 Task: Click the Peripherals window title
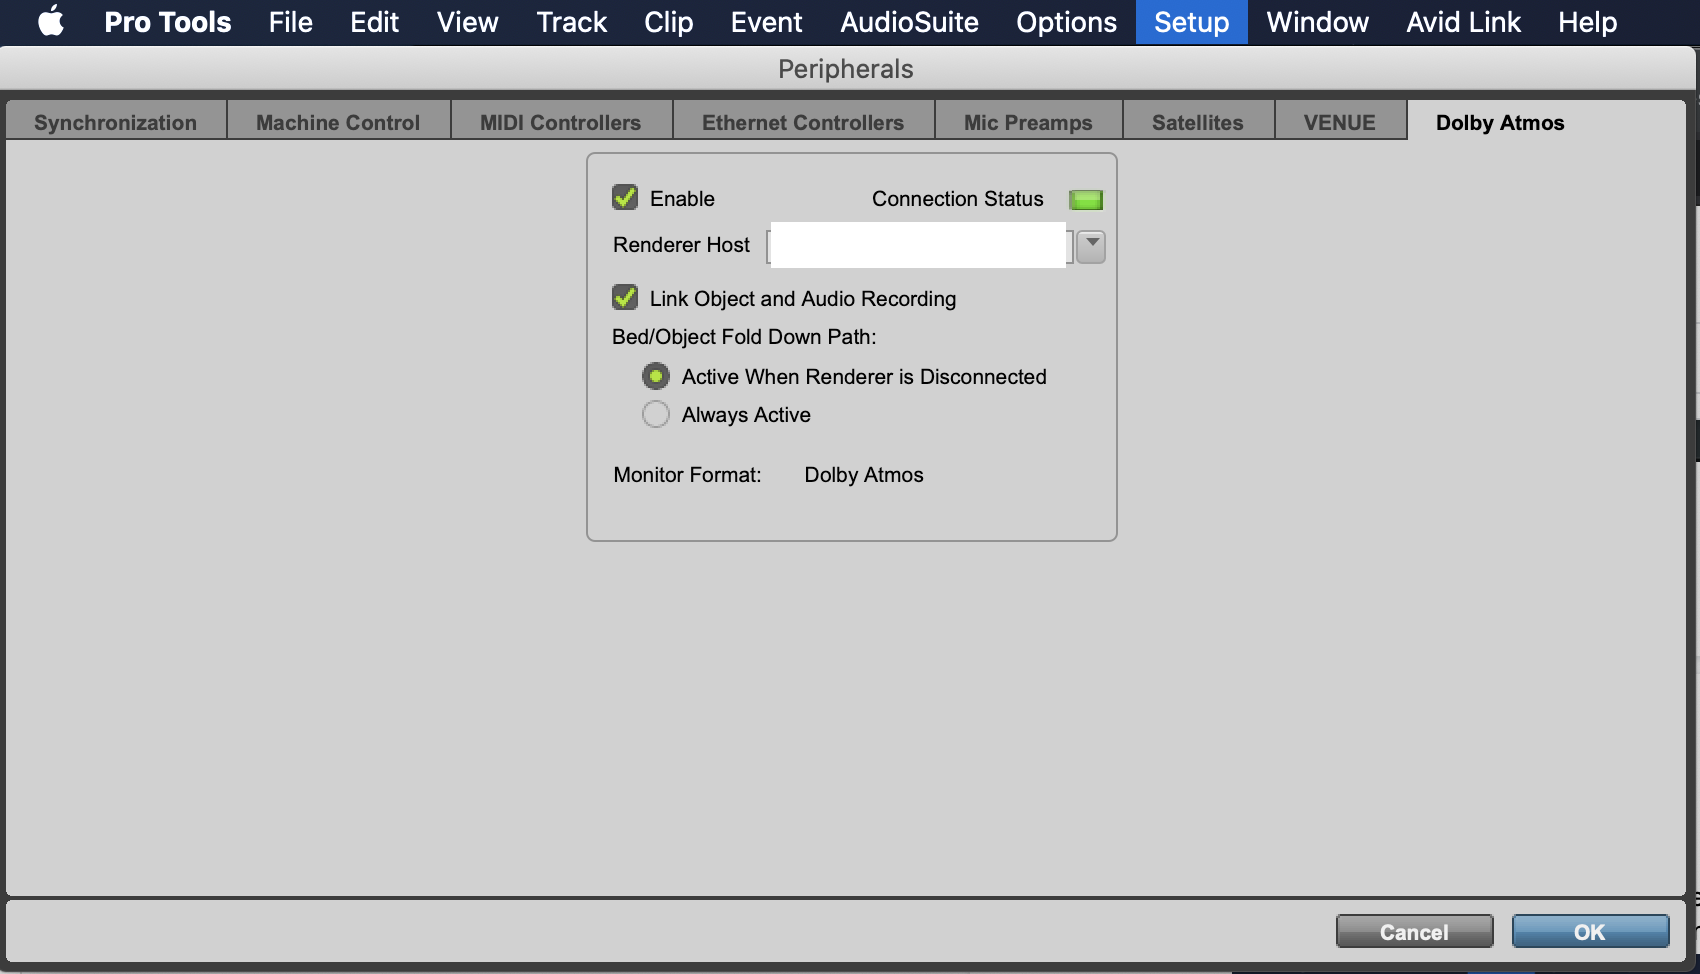(846, 69)
